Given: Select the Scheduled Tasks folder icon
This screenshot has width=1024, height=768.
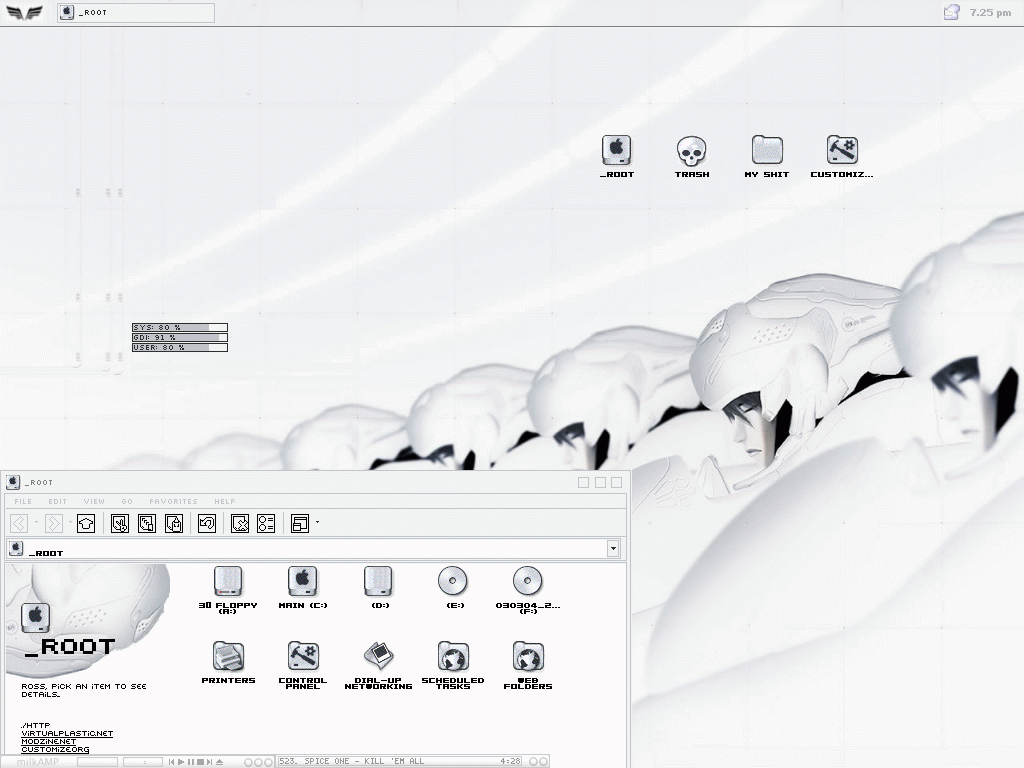Looking at the screenshot, I should 453,658.
